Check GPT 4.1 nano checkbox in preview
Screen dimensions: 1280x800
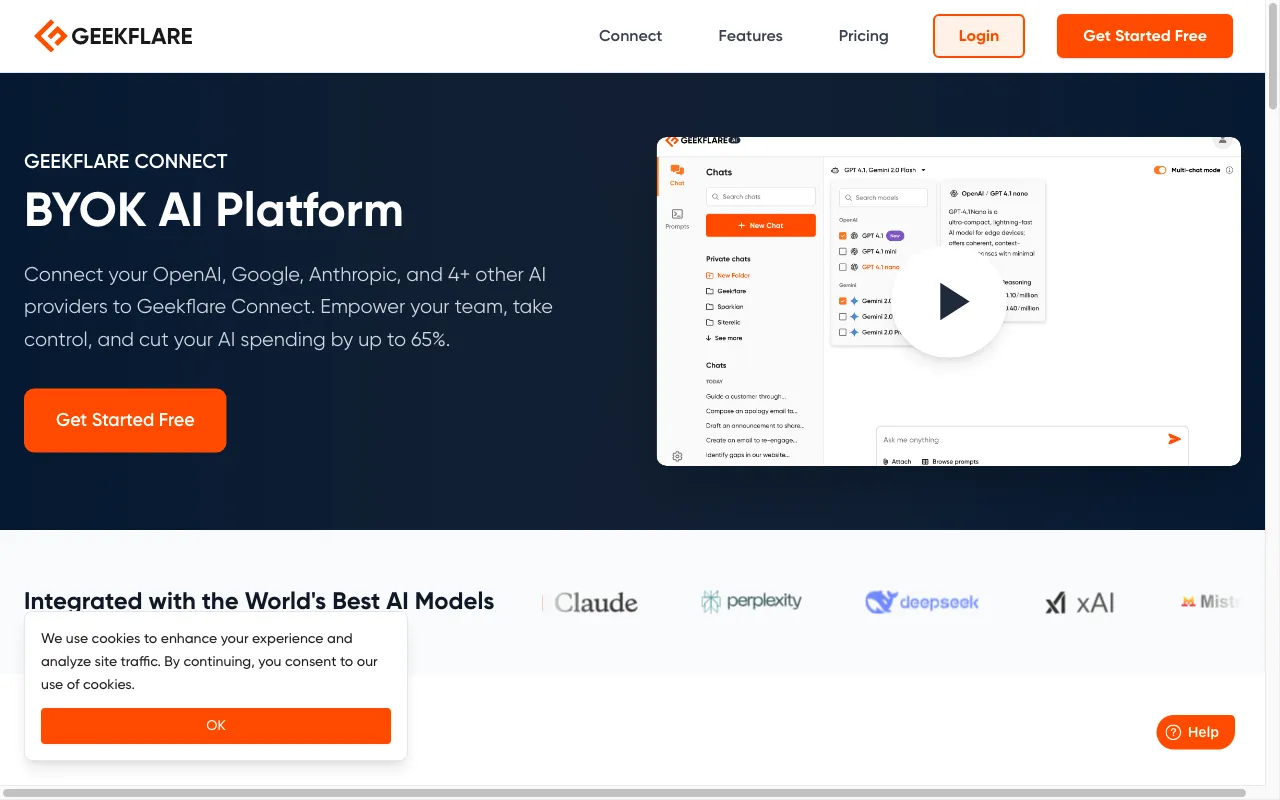tap(843, 267)
